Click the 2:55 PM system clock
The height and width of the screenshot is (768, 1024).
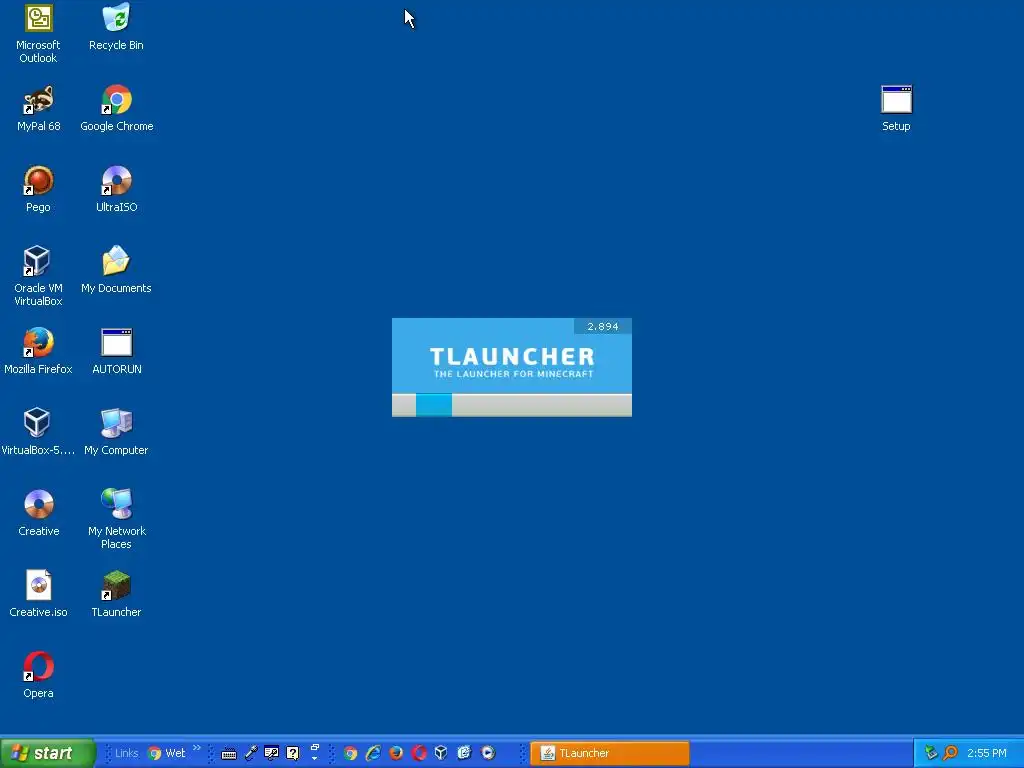click(x=987, y=753)
